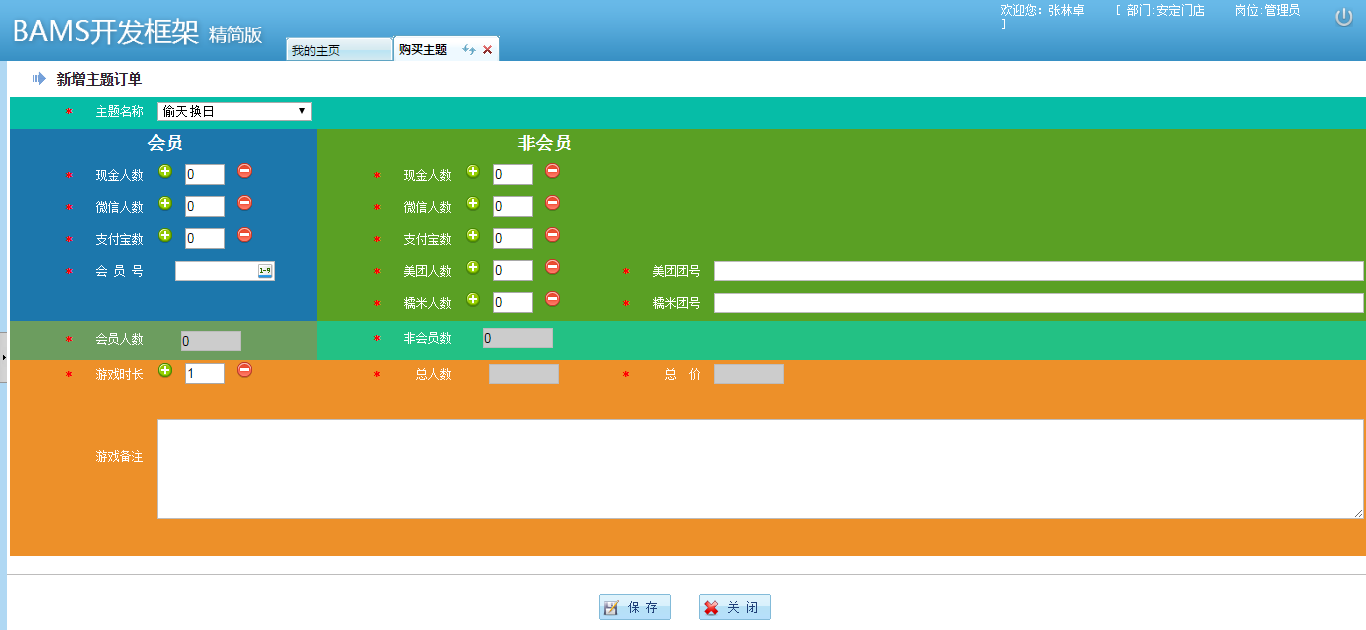Click plus icon for member cash count
This screenshot has height=630, width=1366.
tap(165, 171)
